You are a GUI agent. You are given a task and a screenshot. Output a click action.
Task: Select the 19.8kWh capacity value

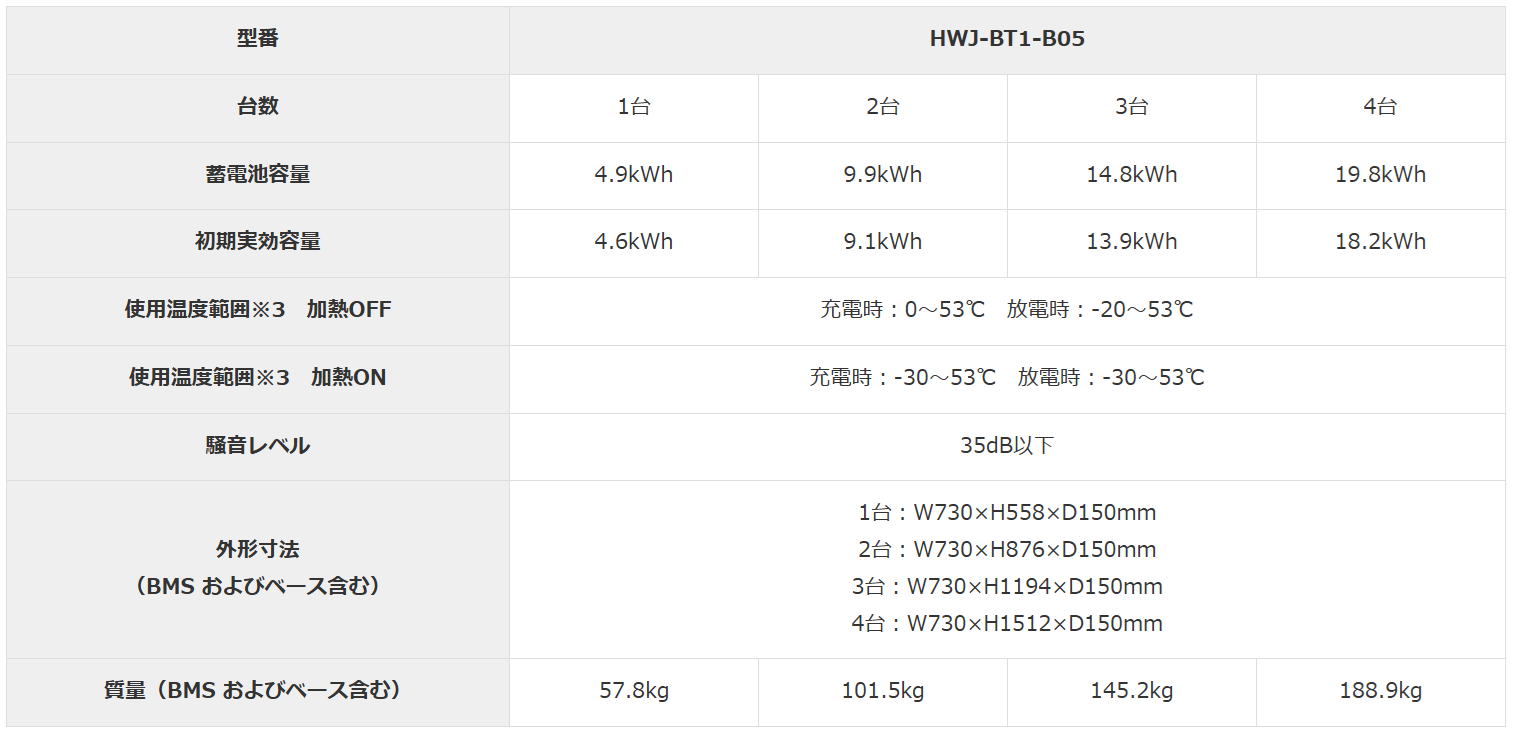tap(1380, 174)
